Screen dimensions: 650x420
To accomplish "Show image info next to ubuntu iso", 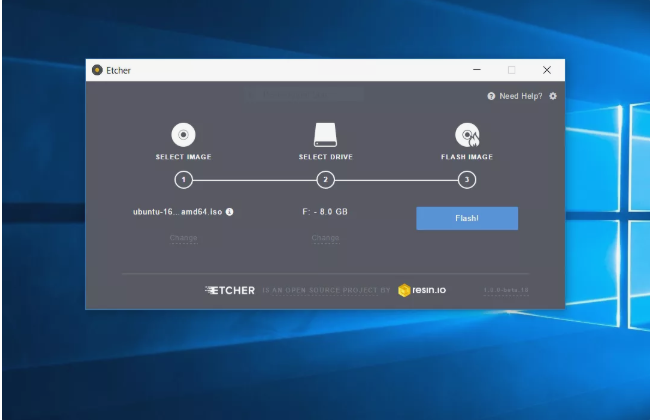I will pos(229,212).
